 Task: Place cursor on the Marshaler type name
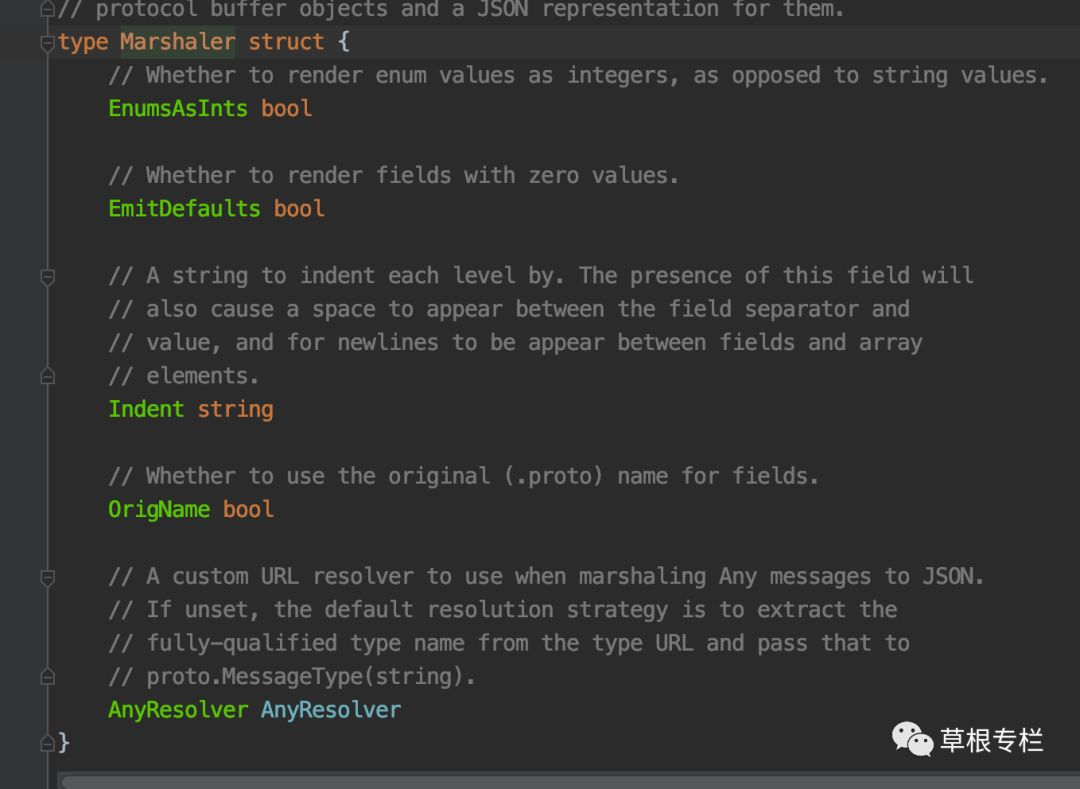click(x=177, y=42)
